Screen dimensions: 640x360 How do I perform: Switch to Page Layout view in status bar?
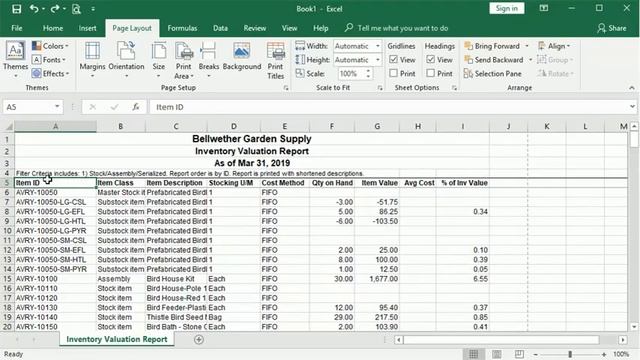click(496, 354)
